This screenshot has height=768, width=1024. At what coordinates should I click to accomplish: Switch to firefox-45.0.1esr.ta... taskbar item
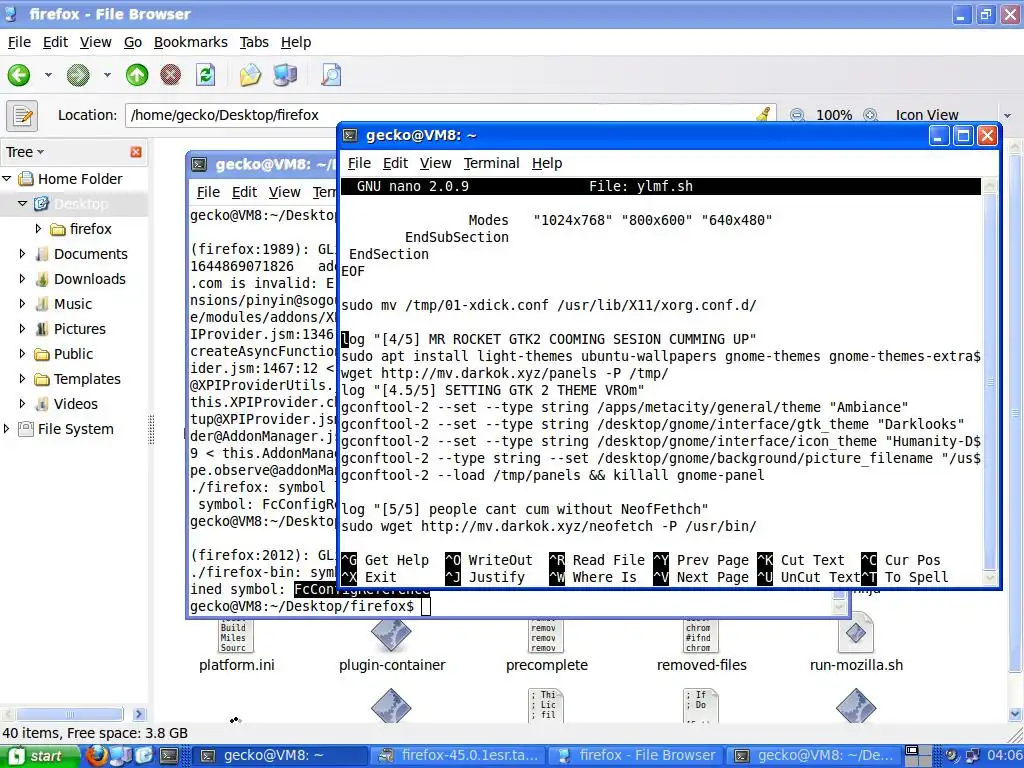click(460, 756)
